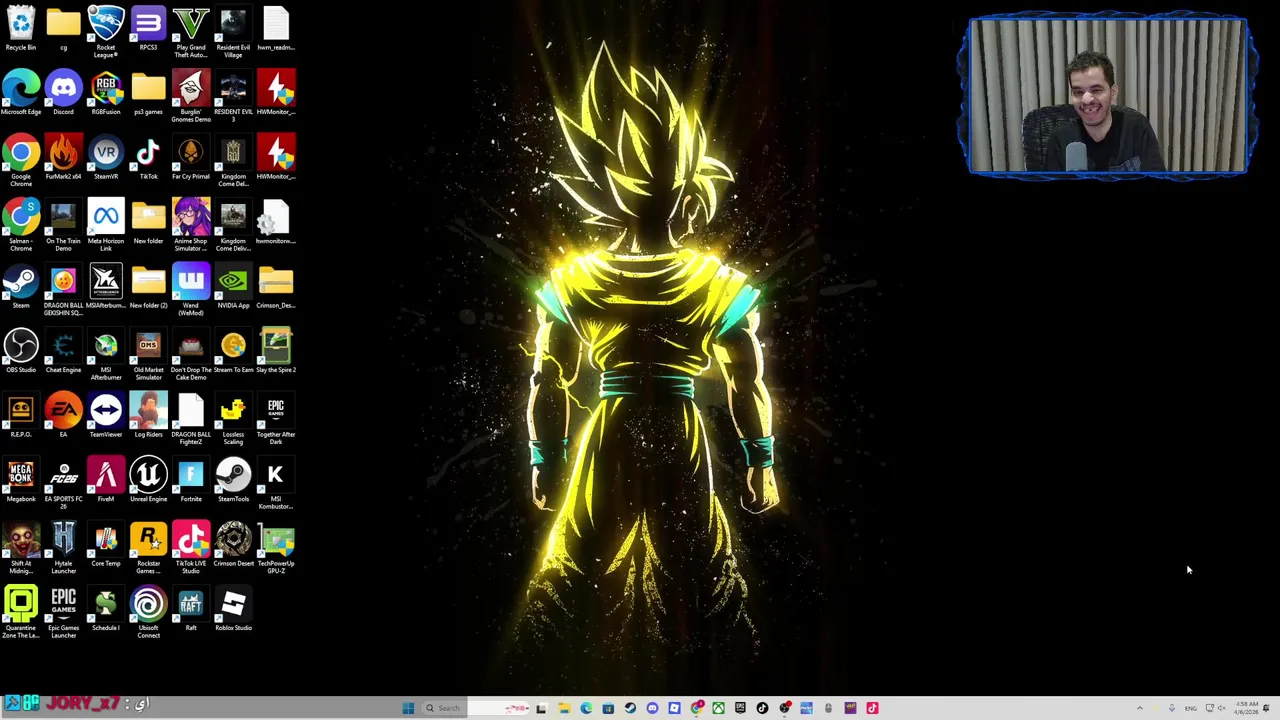This screenshot has width=1280, height=720.
Task: Open the cg folder on desktop
Action: pyautogui.click(x=63, y=29)
